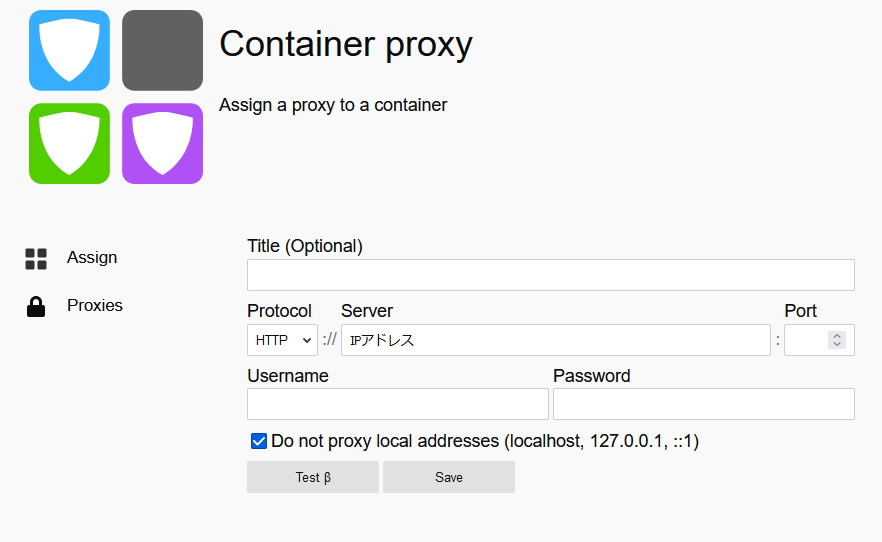Click the local addresses checkbox label text
The image size is (882, 542).
pos(485,441)
